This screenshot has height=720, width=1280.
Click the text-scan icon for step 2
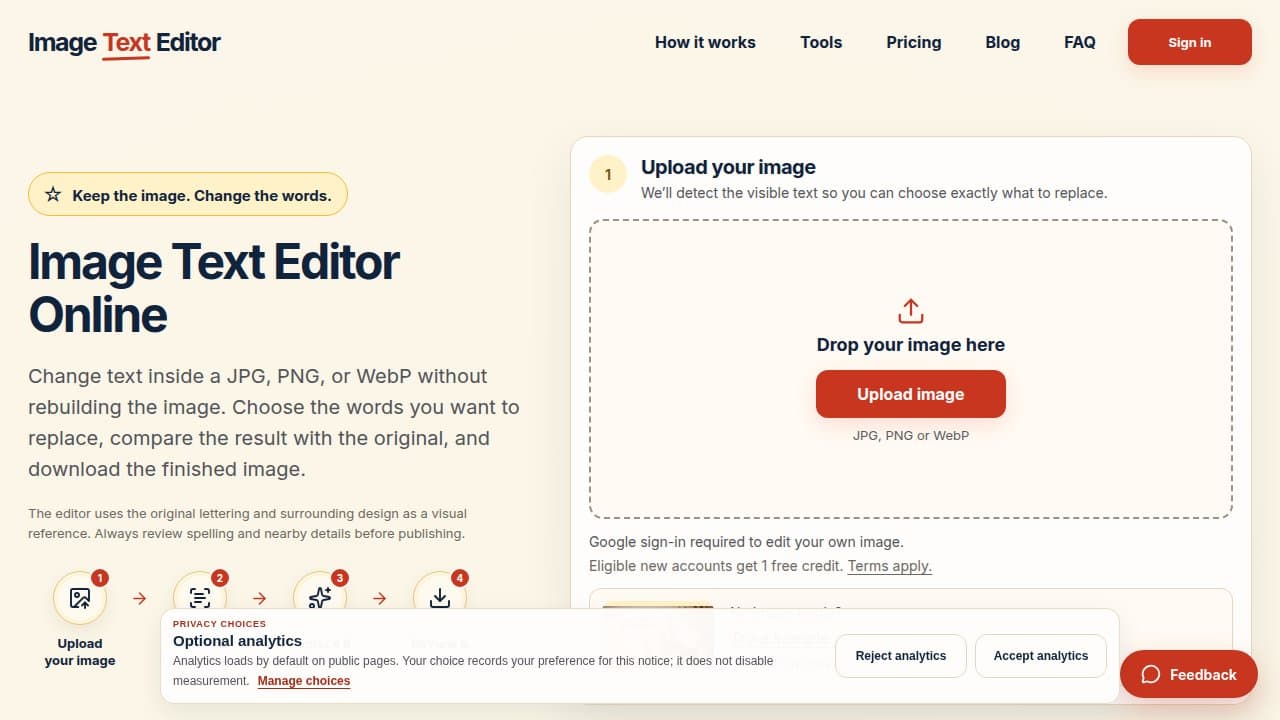click(200, 598)
